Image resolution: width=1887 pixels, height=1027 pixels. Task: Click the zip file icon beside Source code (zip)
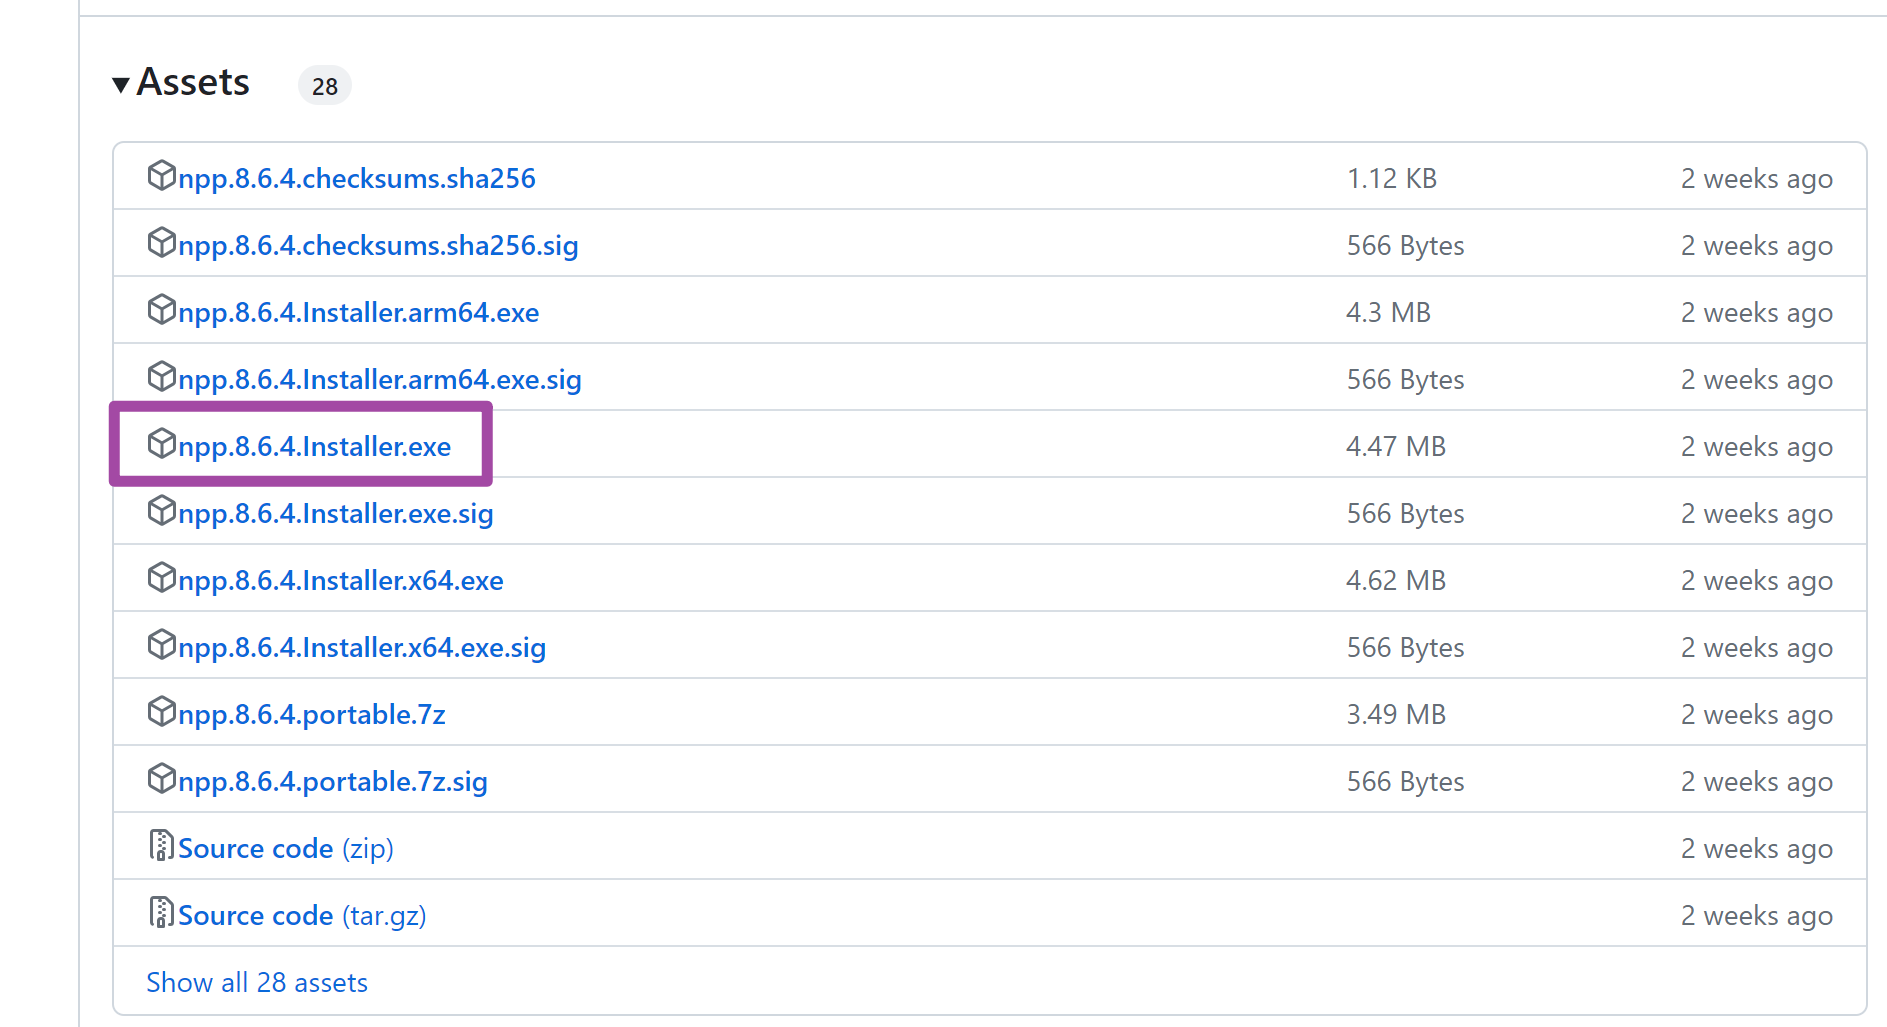[x=161, y=846]
